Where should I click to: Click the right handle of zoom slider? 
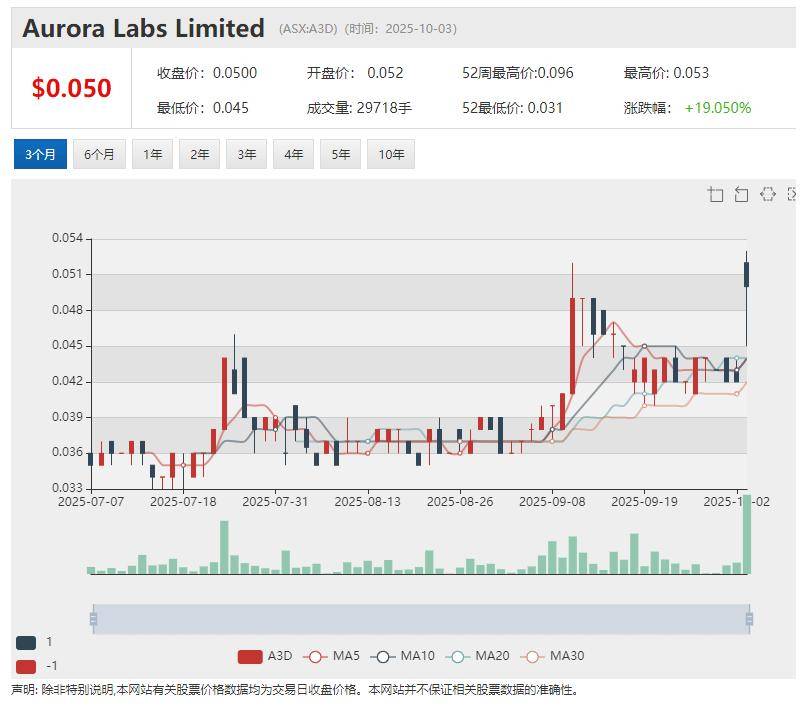coord(749,619)
